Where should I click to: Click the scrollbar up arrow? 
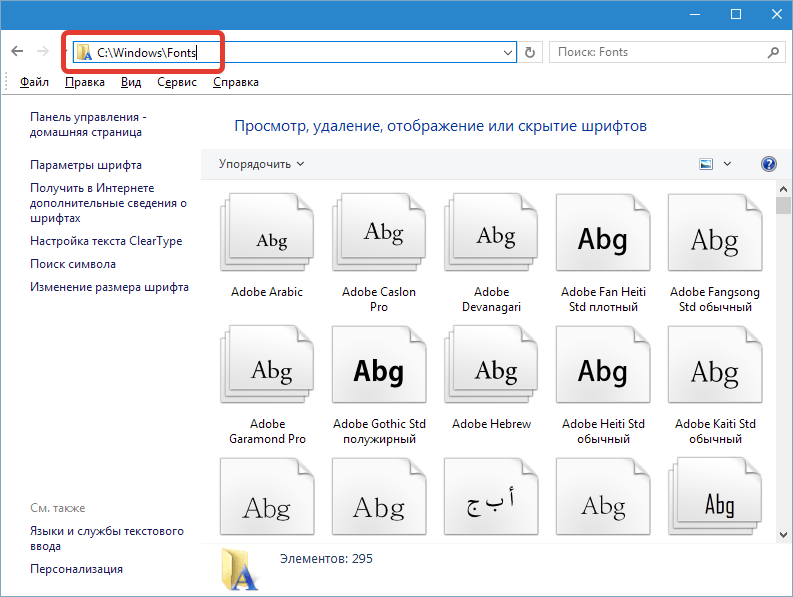783,189
